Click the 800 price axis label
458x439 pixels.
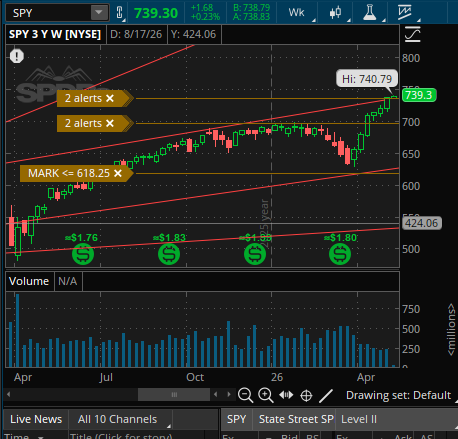pos(411,58)
